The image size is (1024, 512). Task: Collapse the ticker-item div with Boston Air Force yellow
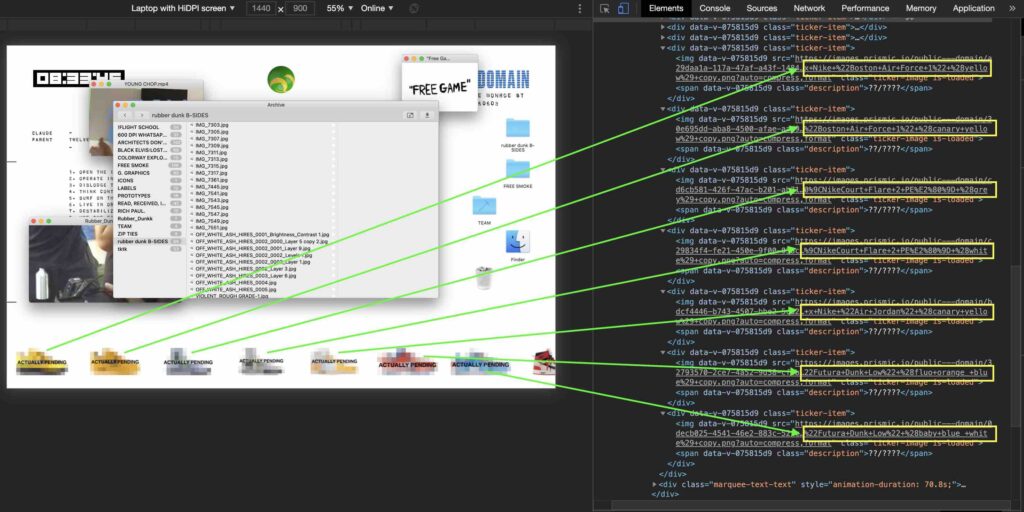click(664, 48)
